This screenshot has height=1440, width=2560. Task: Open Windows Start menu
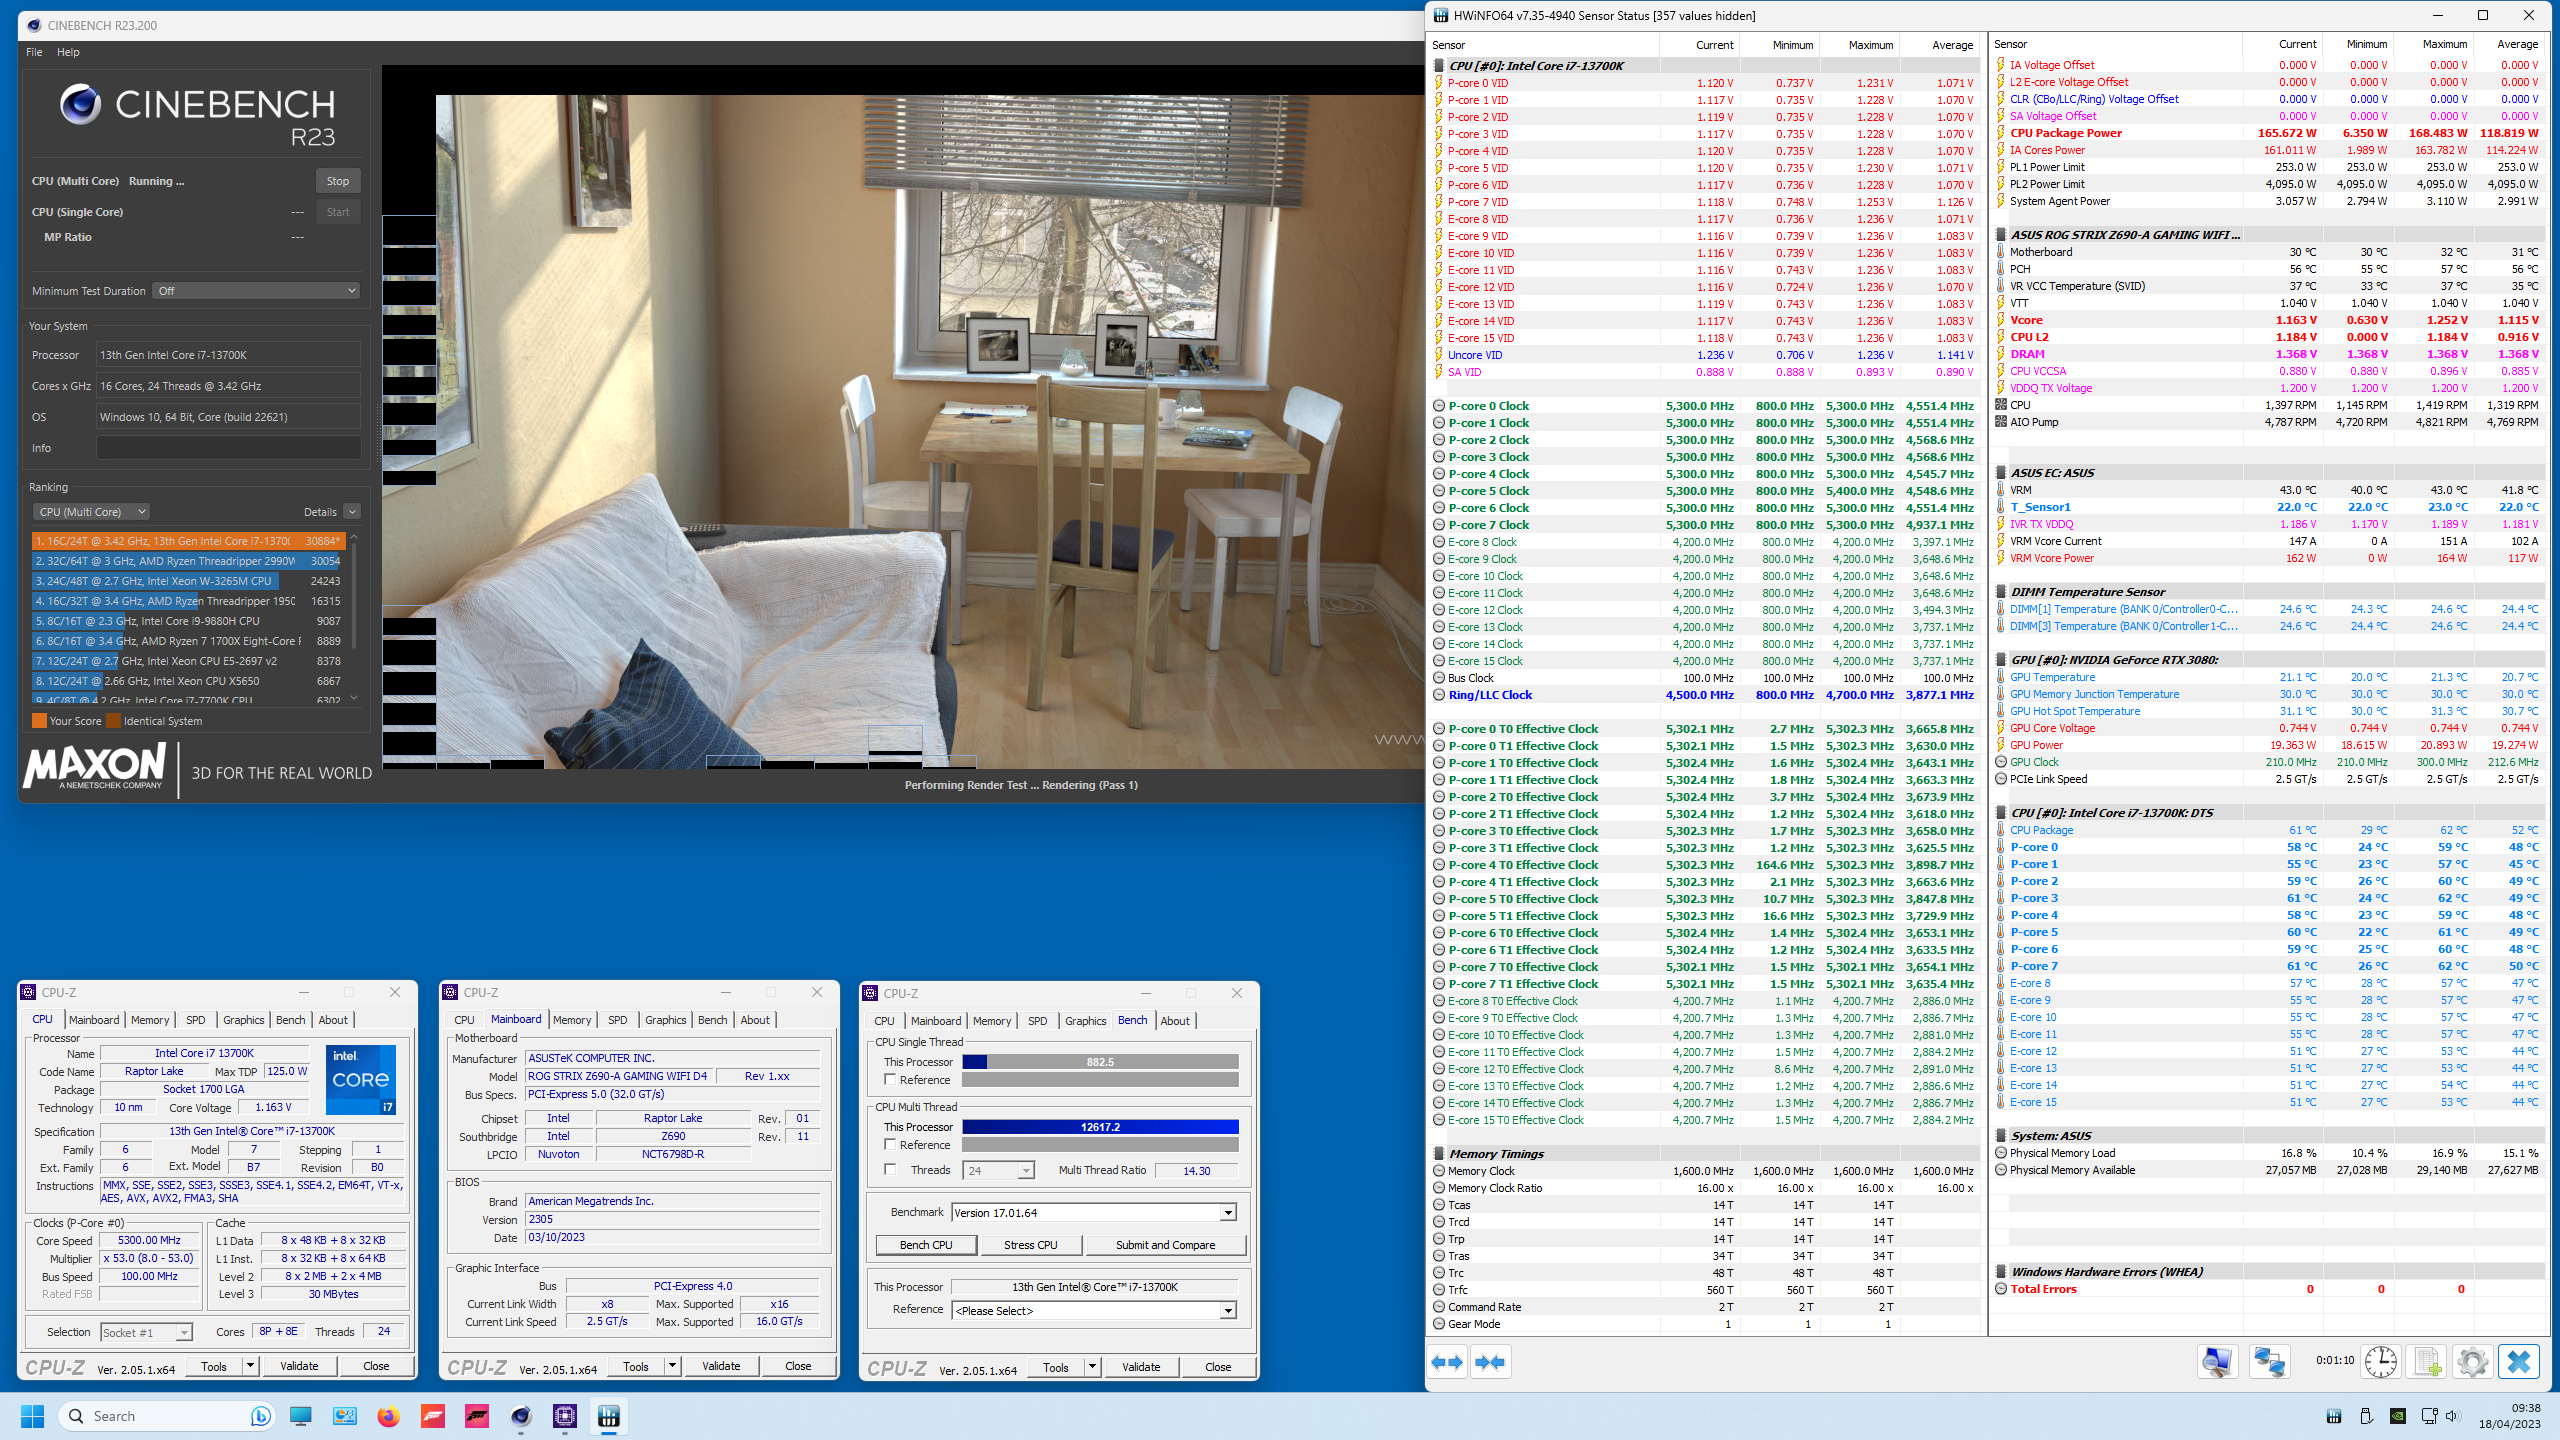tap(32, 1416)
